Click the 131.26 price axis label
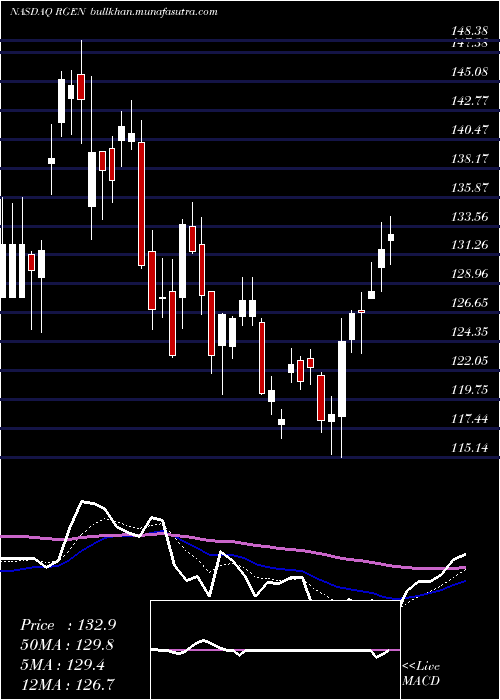The image size is (500, 700). [469, 245]
